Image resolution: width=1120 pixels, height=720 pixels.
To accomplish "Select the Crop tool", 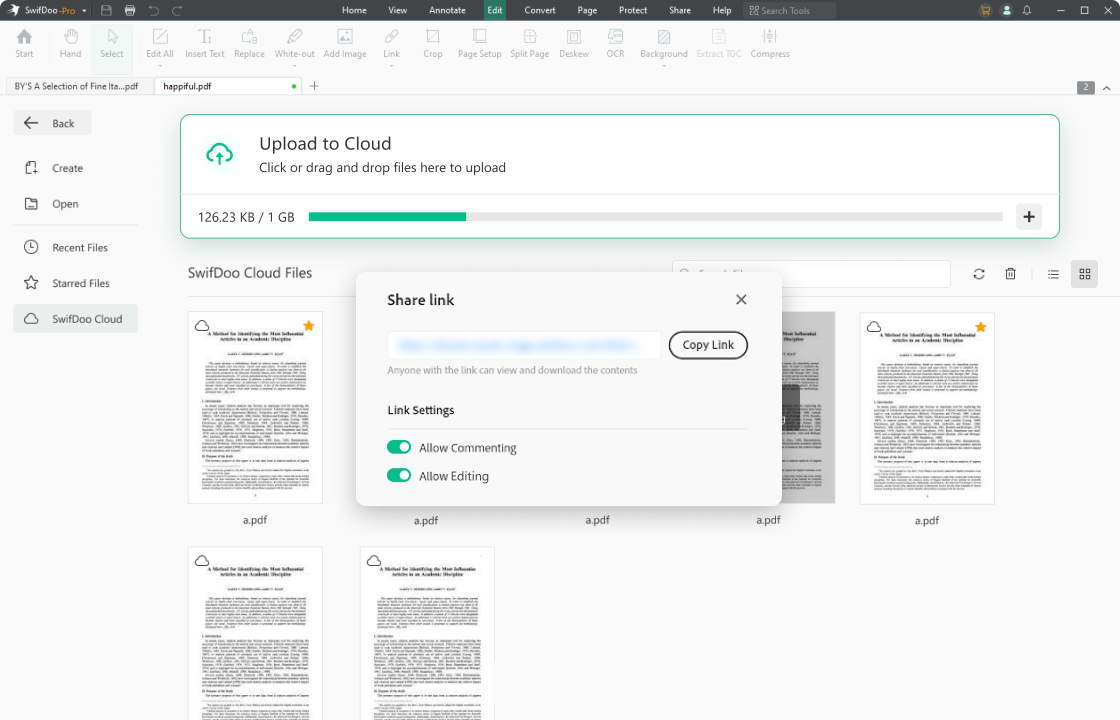I will pos(433,44).
